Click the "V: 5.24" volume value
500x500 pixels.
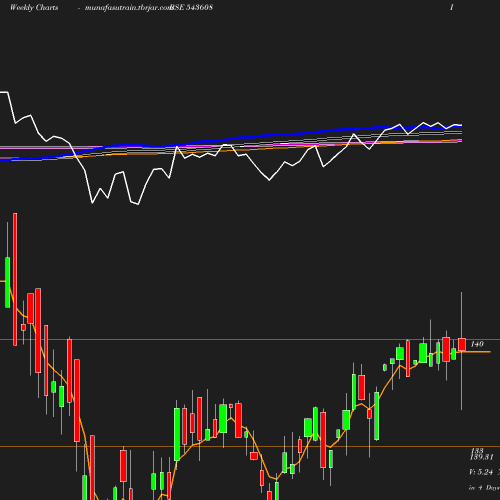[481, 472]
